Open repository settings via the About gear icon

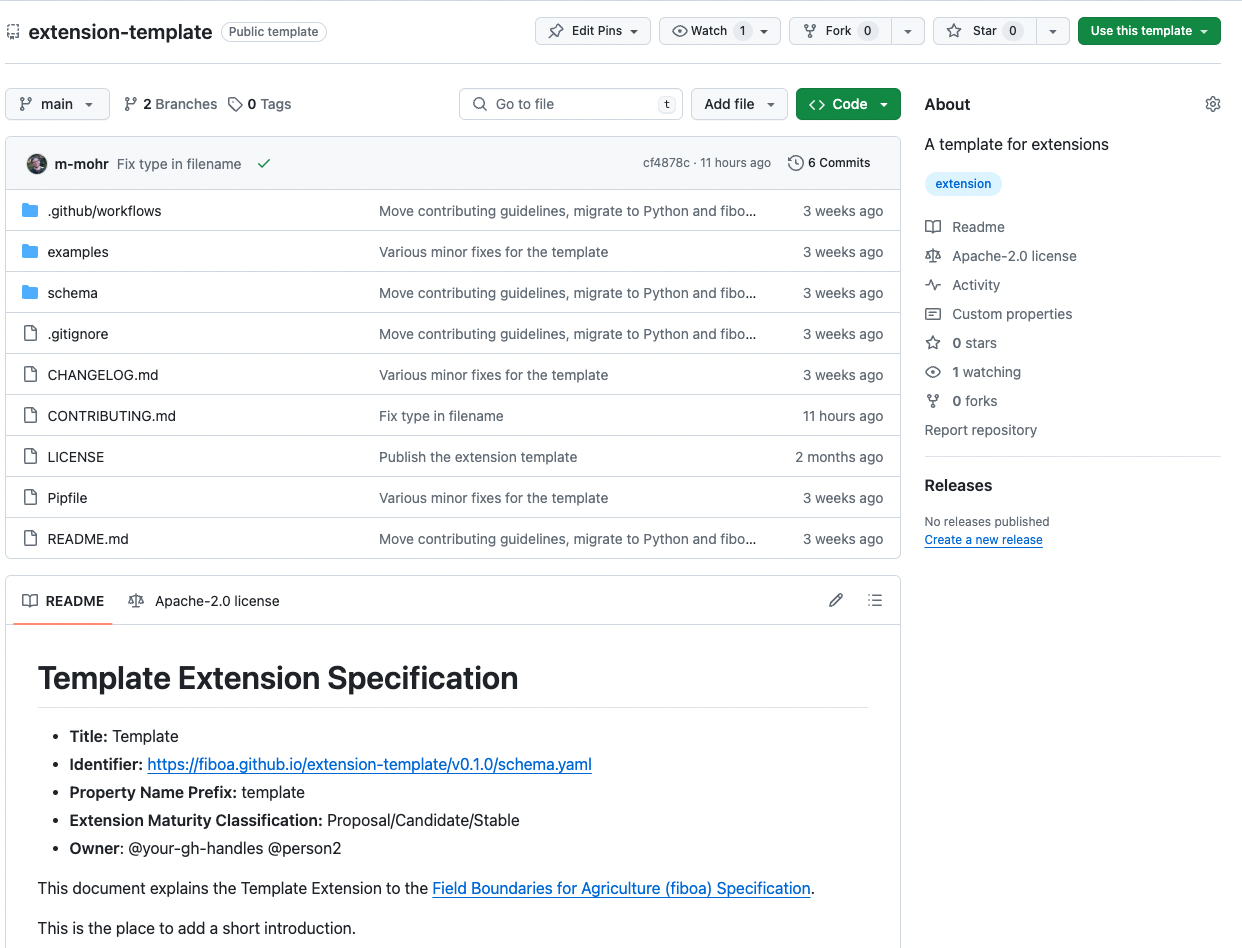click(1212, 103)
